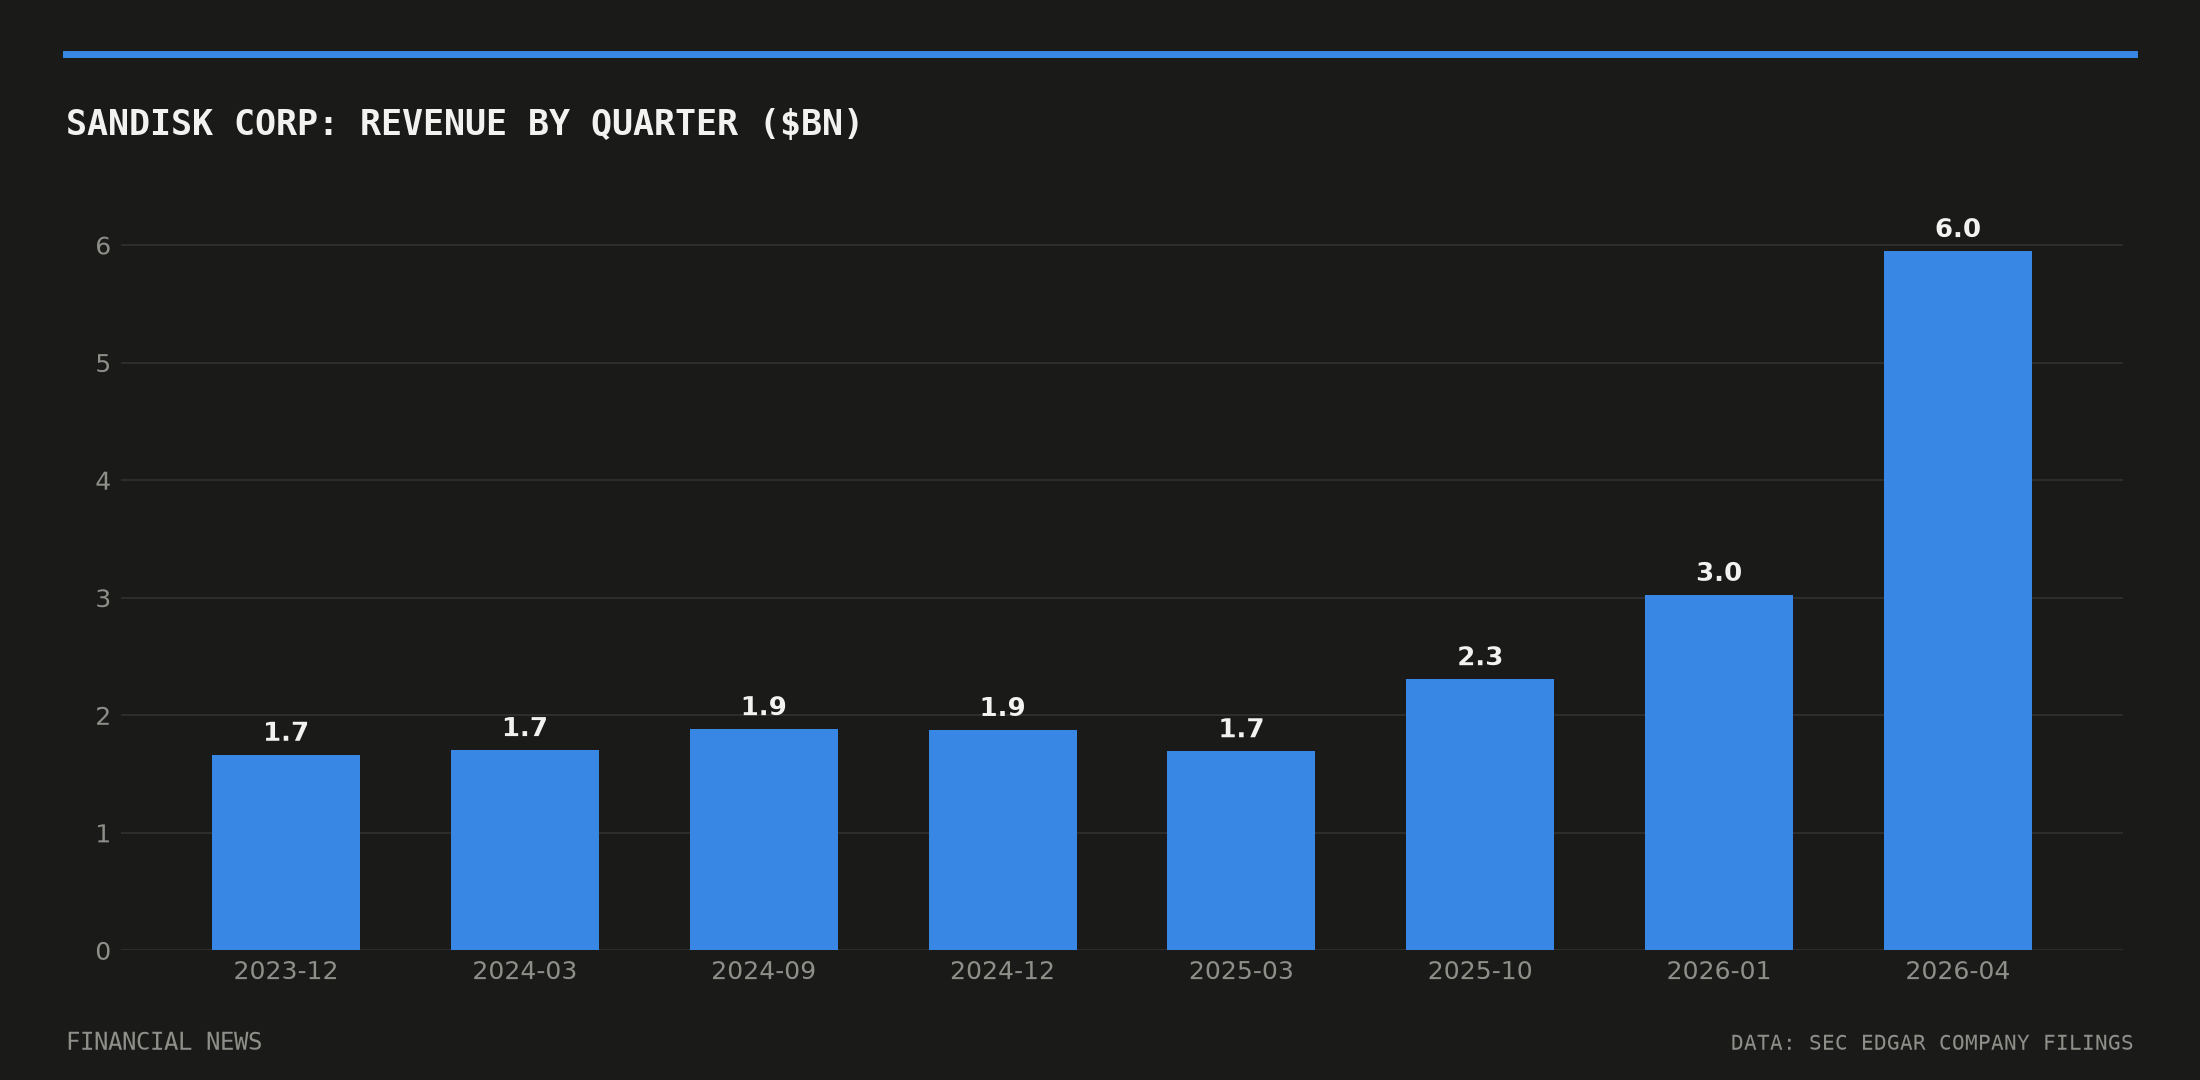Click the 2025-03 revenue bar
The width and height of the screenshot is (2200, 1080).
(x=1241, y=850)
